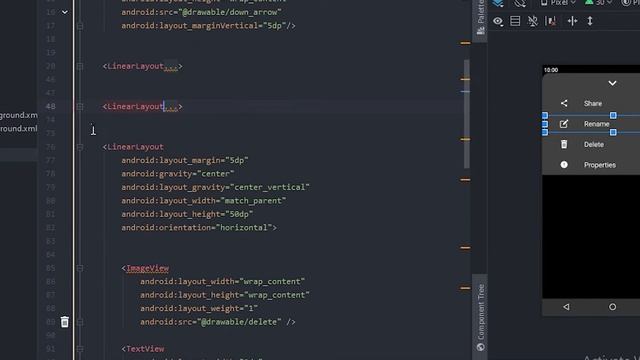The width and height of the screenshot is (640, 360).
Task: Select the Delete trash icon in preview
Action: 564,144
